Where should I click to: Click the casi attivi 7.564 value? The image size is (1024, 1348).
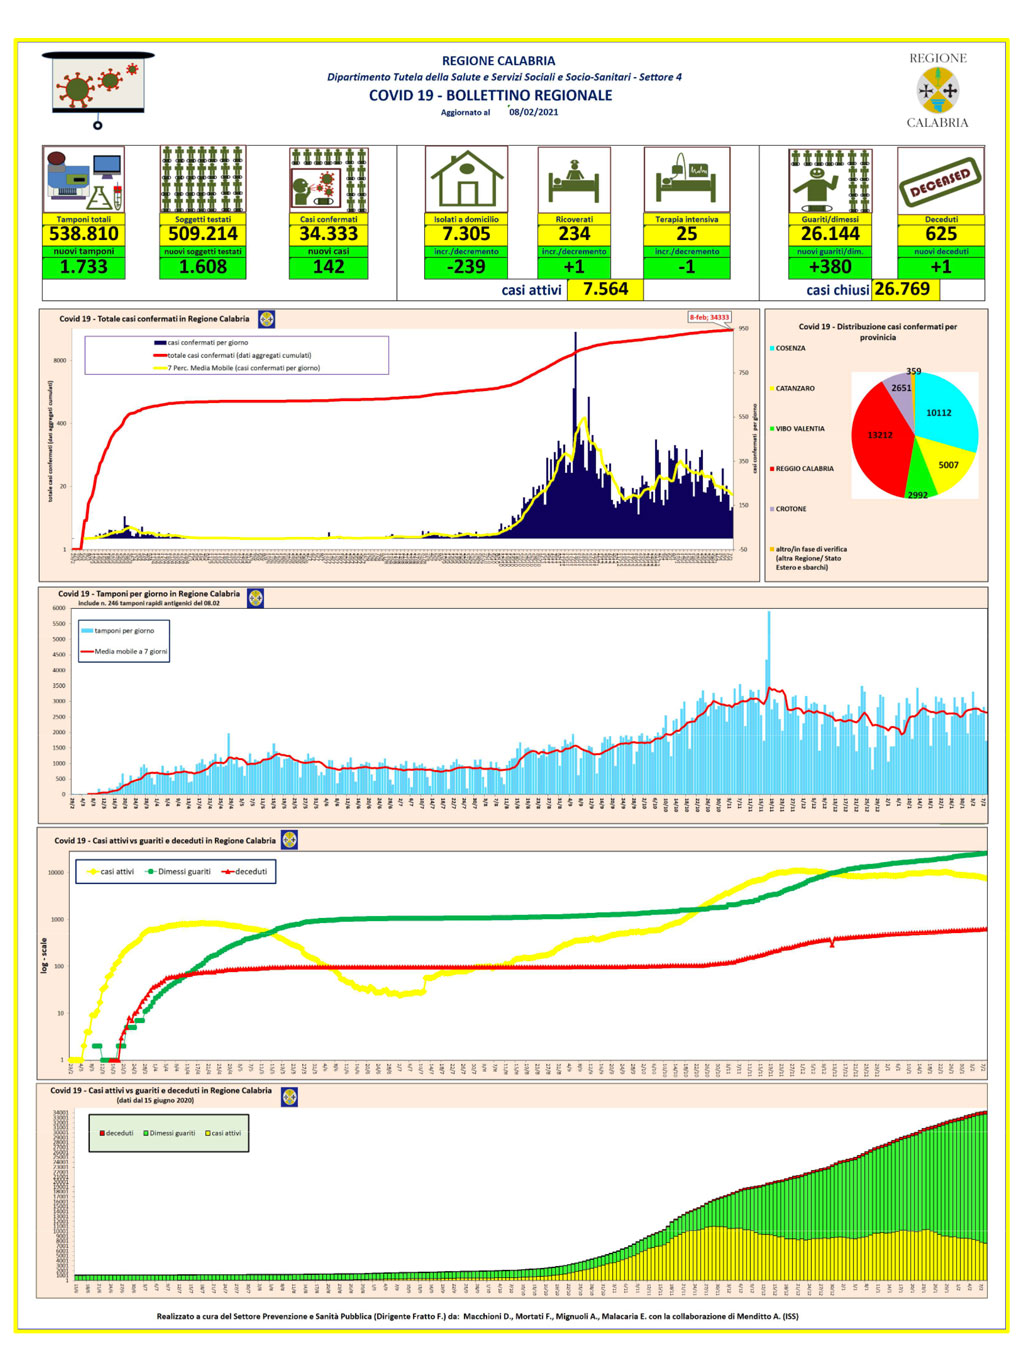[x=605, y=289]
